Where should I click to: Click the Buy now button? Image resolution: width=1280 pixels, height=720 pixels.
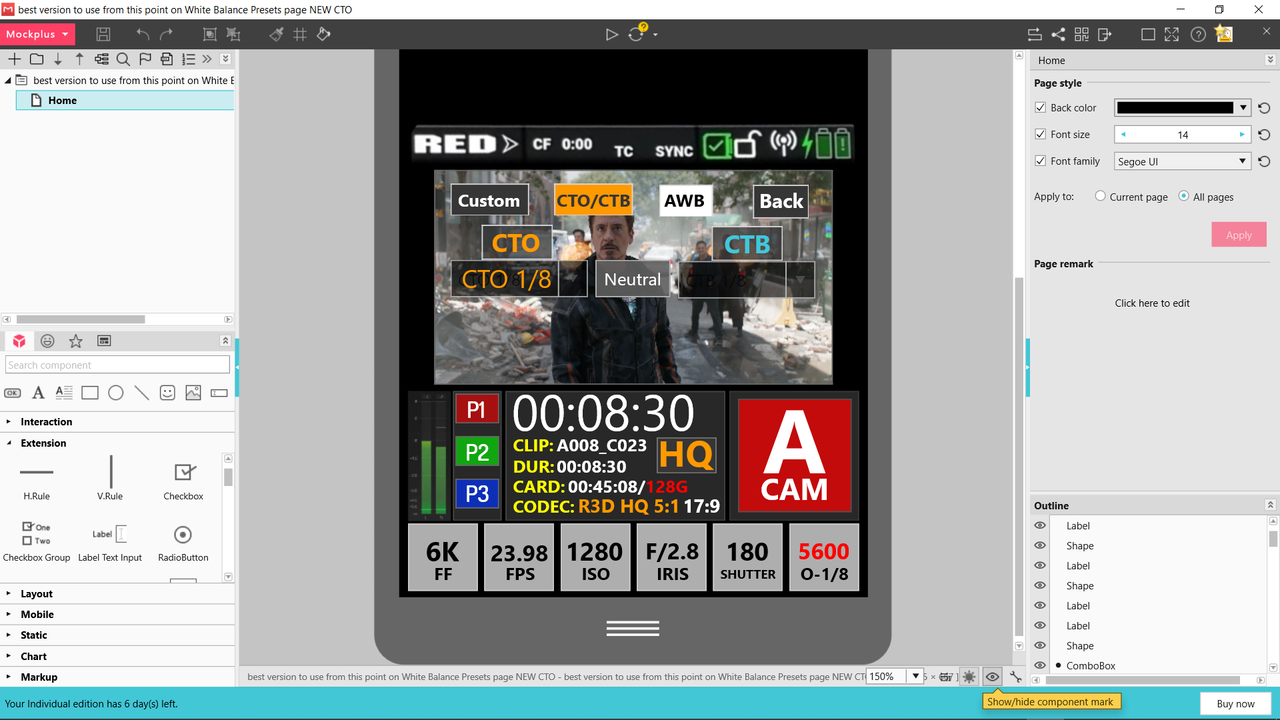(1235, 704)
